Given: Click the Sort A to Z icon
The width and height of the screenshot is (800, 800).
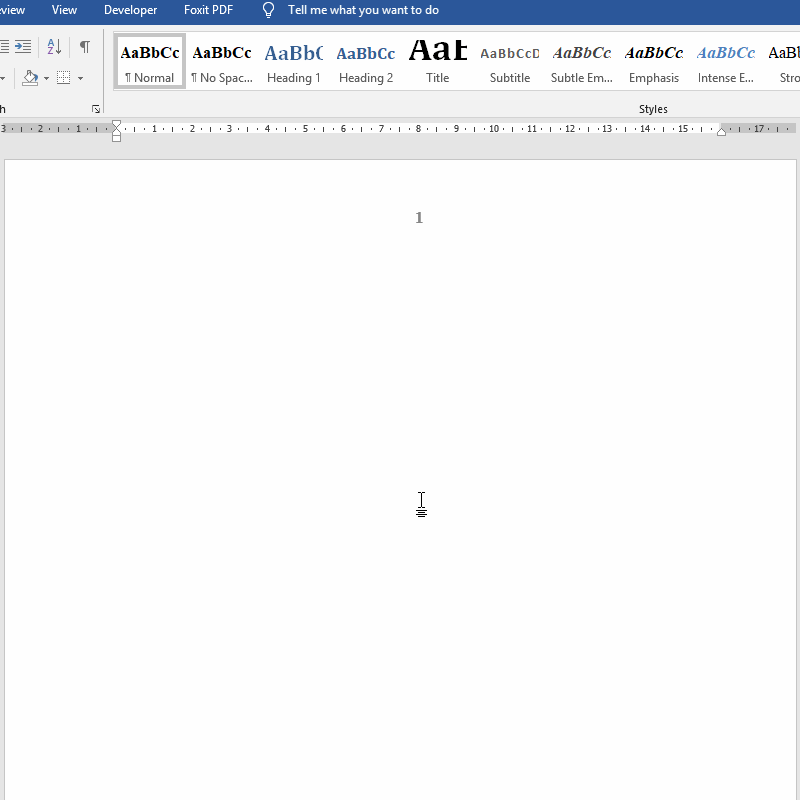Looking at the screenshot, I should (x=54, y=47).
